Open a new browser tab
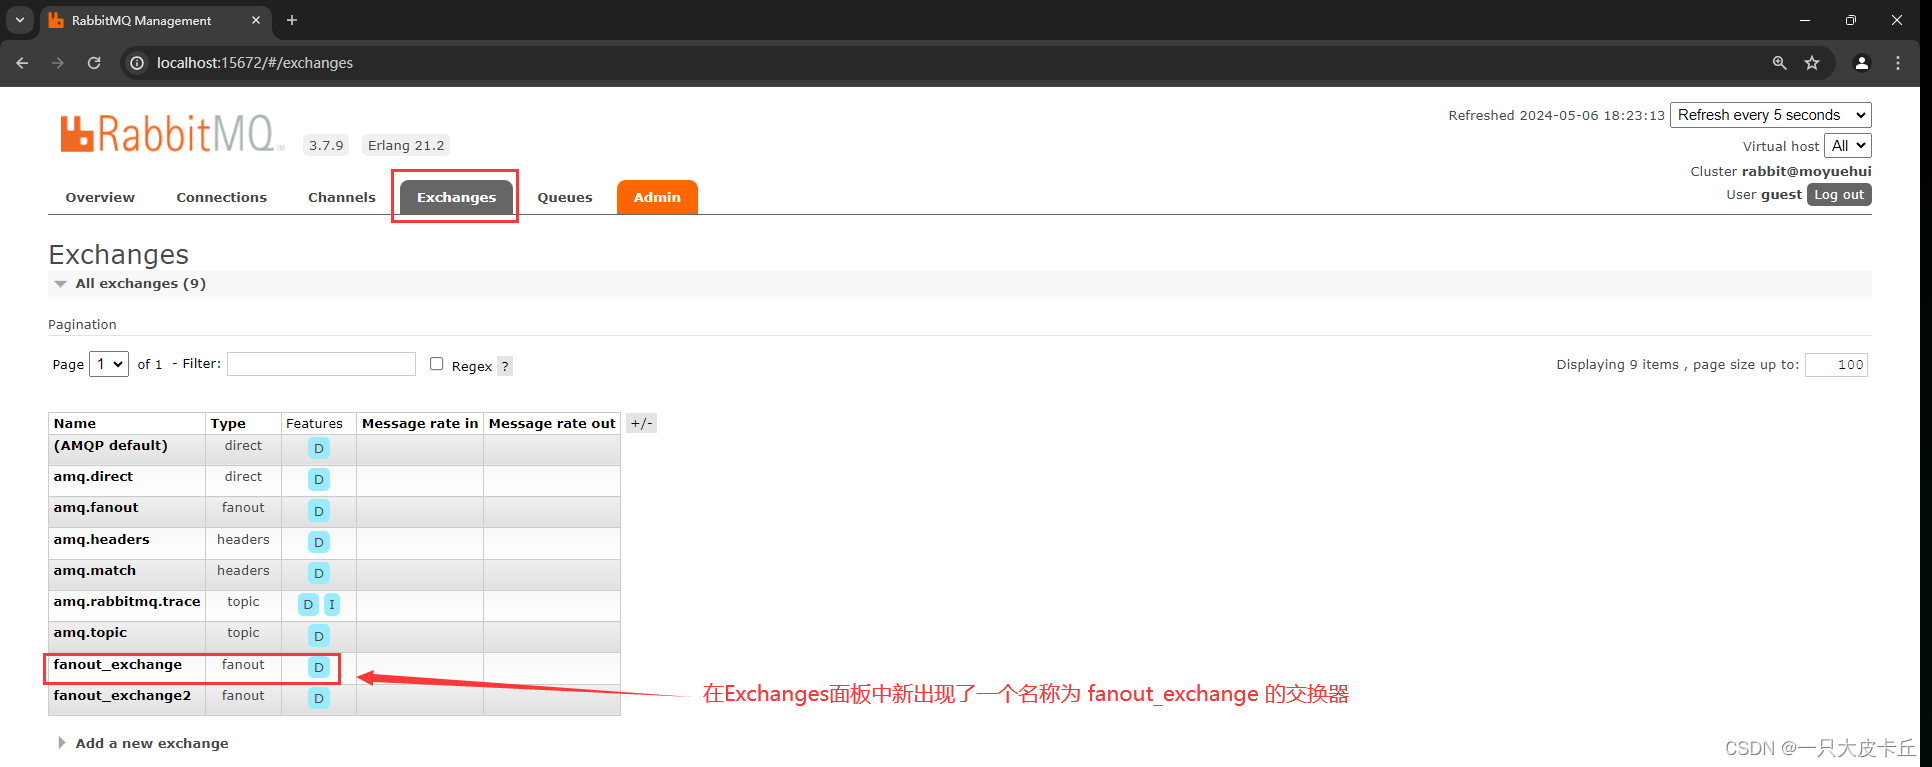This screenshot has width=1932, height=767. (292, 20)
